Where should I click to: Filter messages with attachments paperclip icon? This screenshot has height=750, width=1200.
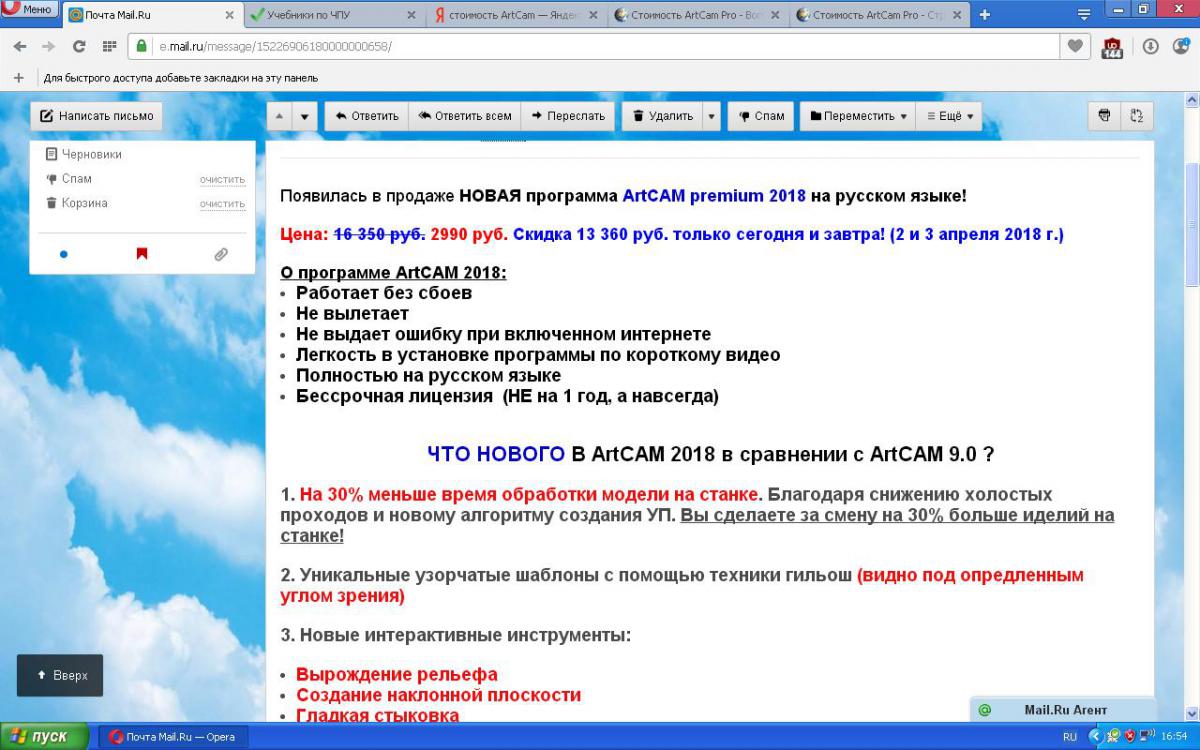[x=221, y=255]
